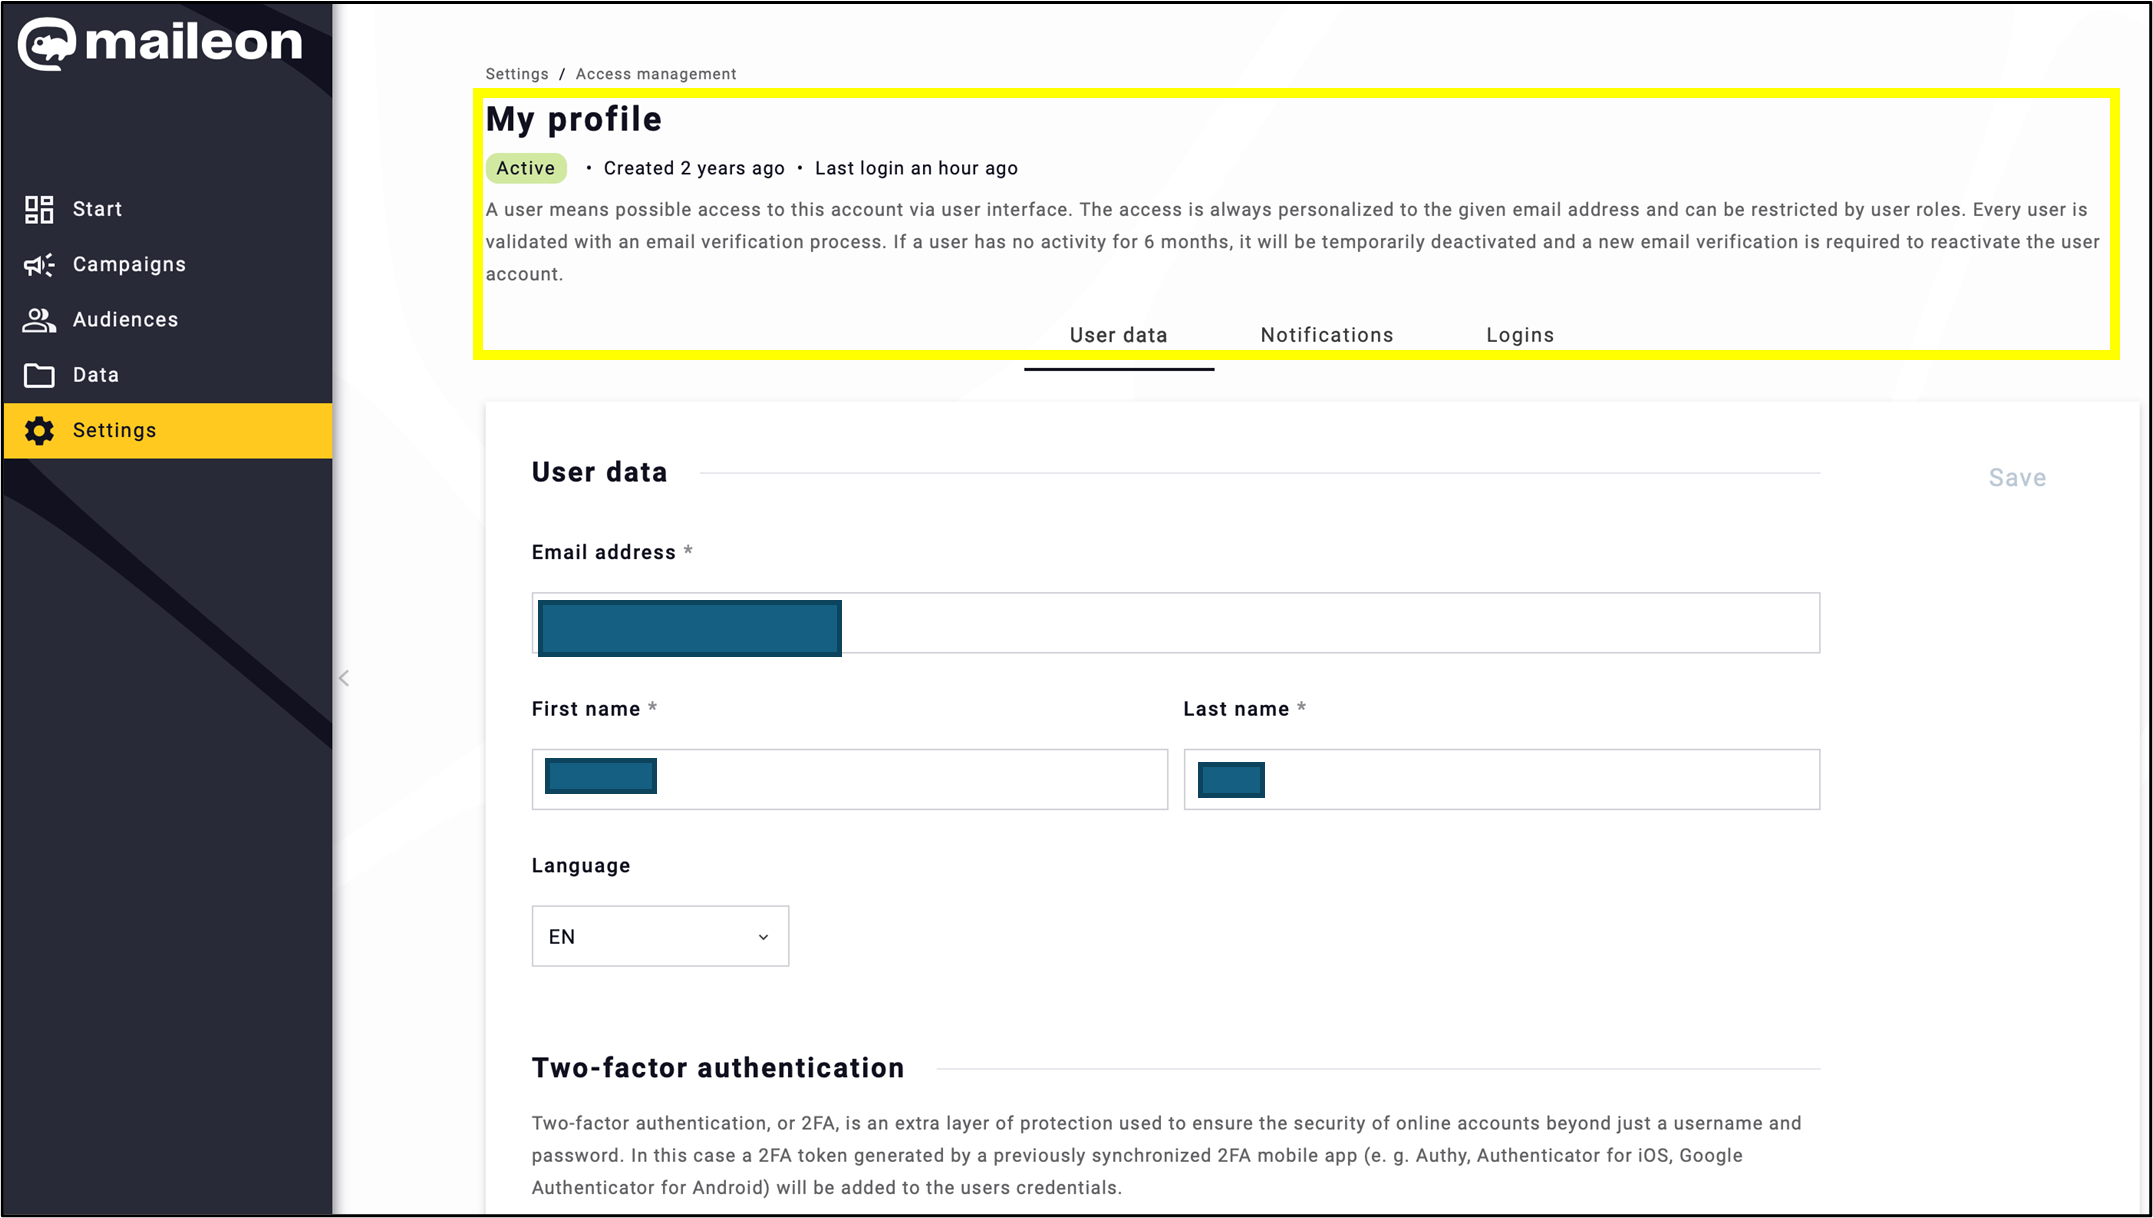Screen dimensions: 2153x1218
Task: Open the Logins tab
Action: tap(1519, 334)
